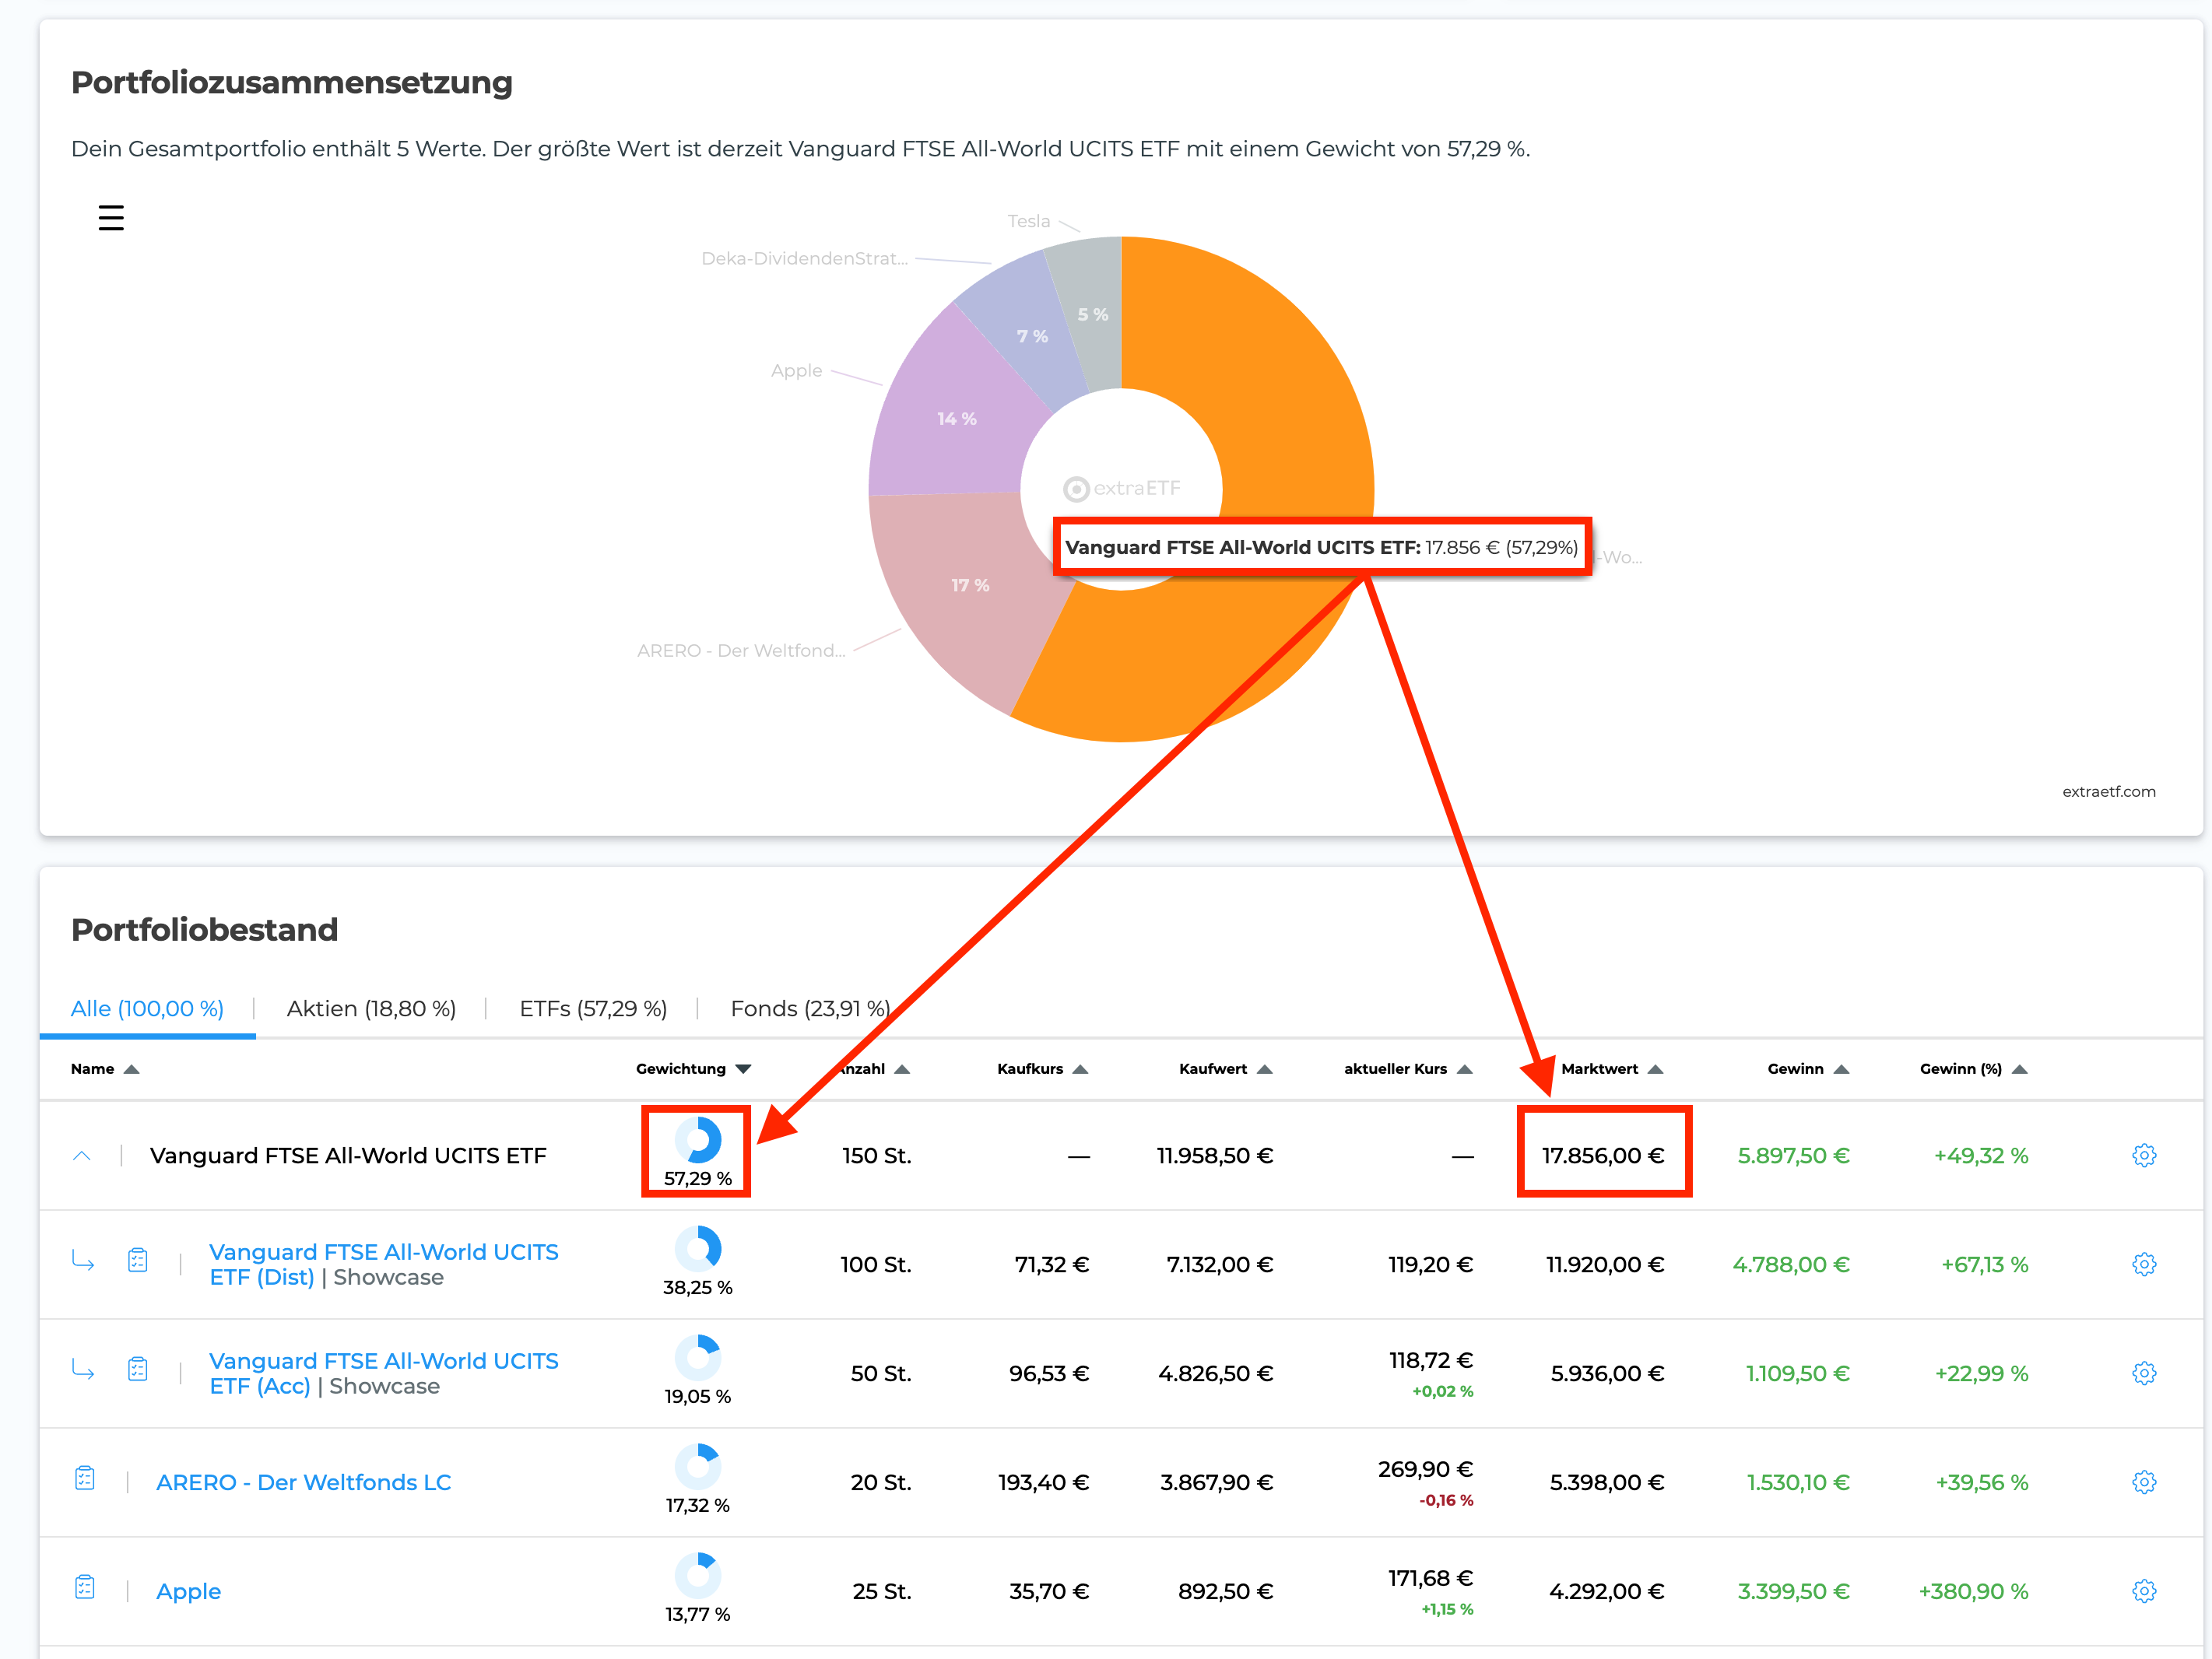
Task: Sort table by Name column
Action: click(x=104, y=1069)
